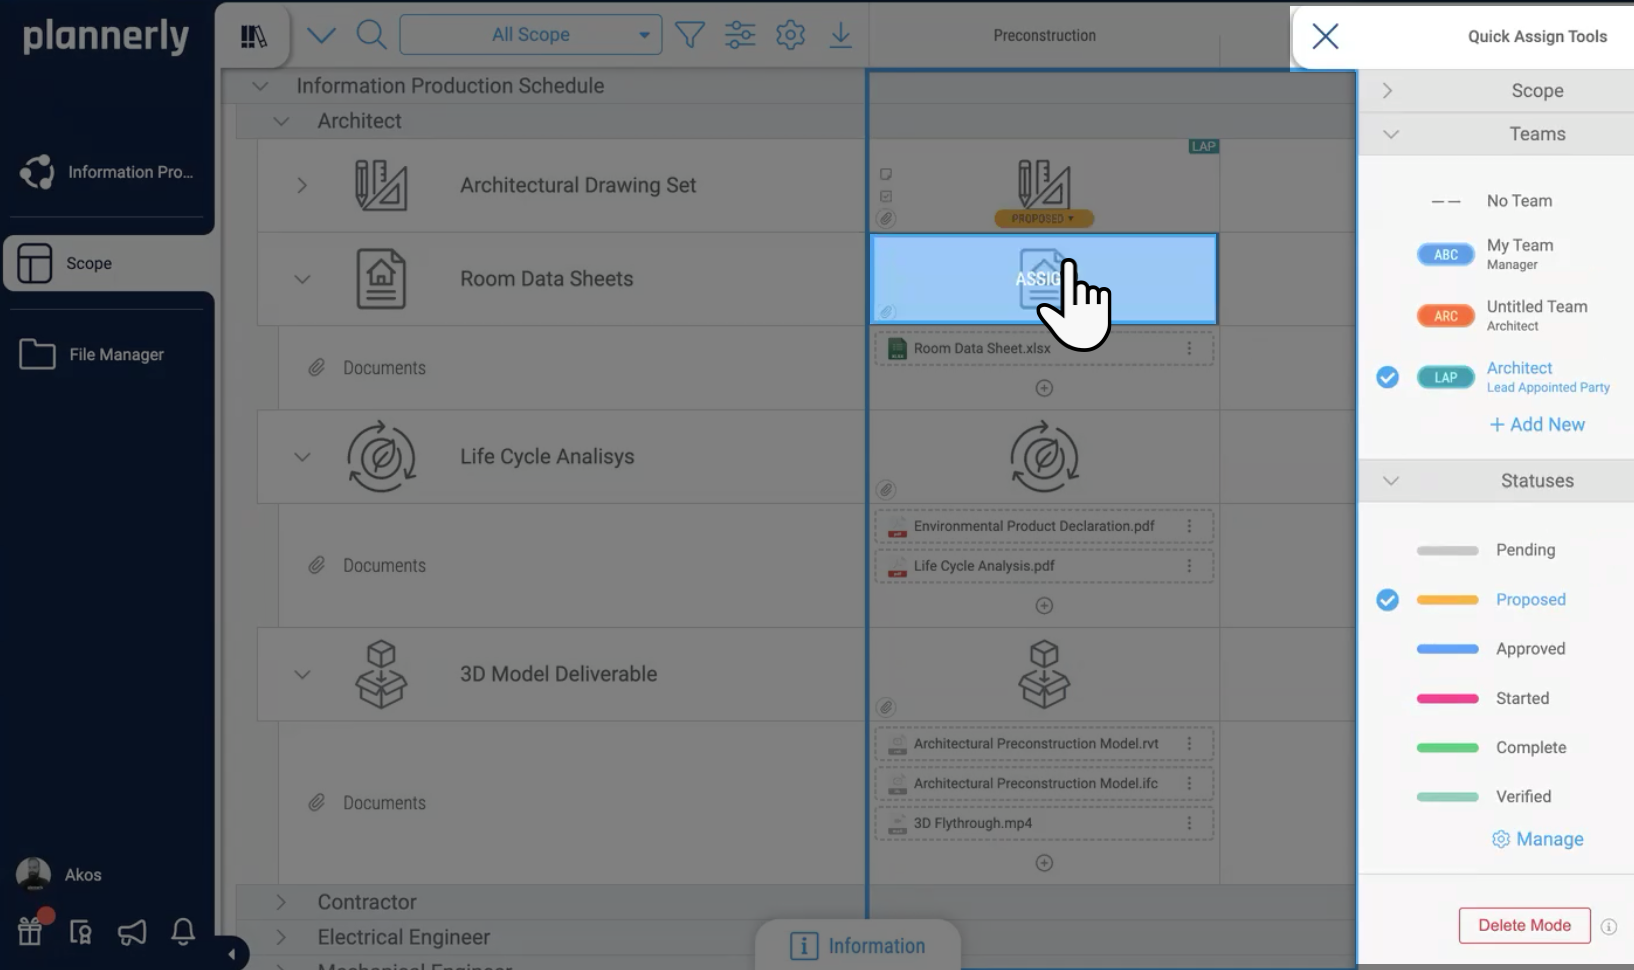This screenshot has height=970, width=1634.
Task: Open the sliders adjustment icon
Action: click(x=740, y=35)
